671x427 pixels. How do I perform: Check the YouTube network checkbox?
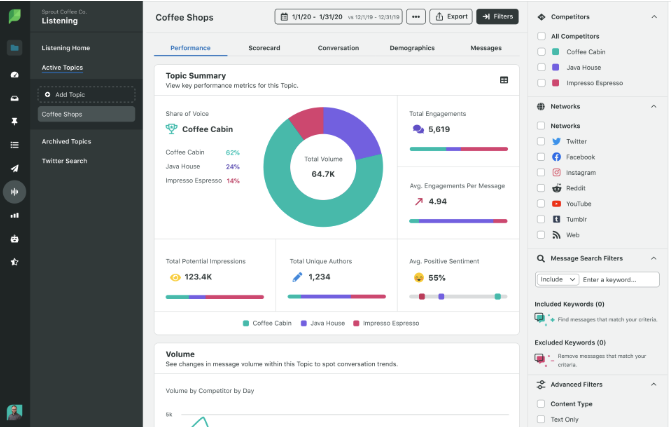(x=541, y=204)
